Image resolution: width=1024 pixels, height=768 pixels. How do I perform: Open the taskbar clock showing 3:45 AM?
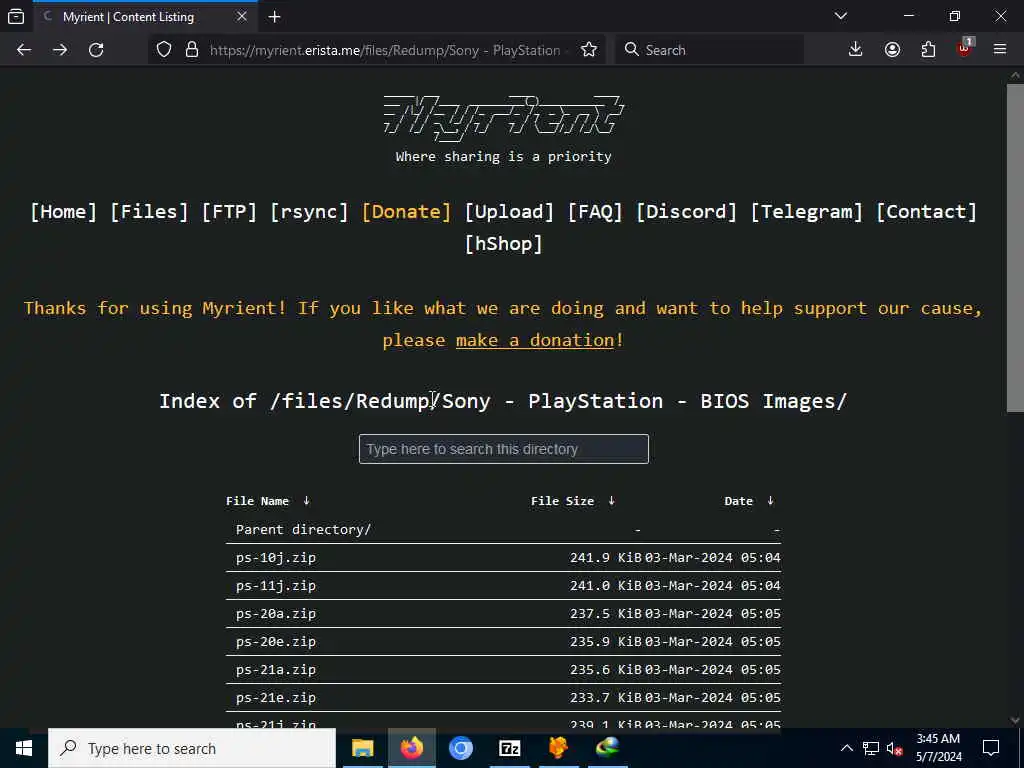pyautogui.click(x=938, y=748)
